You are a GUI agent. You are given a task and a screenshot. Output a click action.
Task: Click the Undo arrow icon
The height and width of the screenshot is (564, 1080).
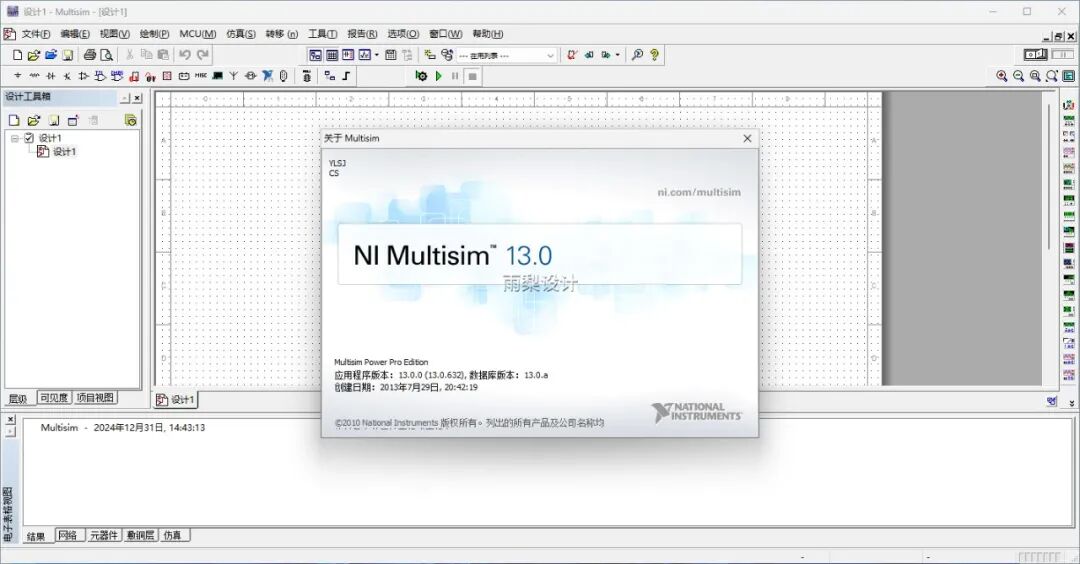[x=185, y=55]
